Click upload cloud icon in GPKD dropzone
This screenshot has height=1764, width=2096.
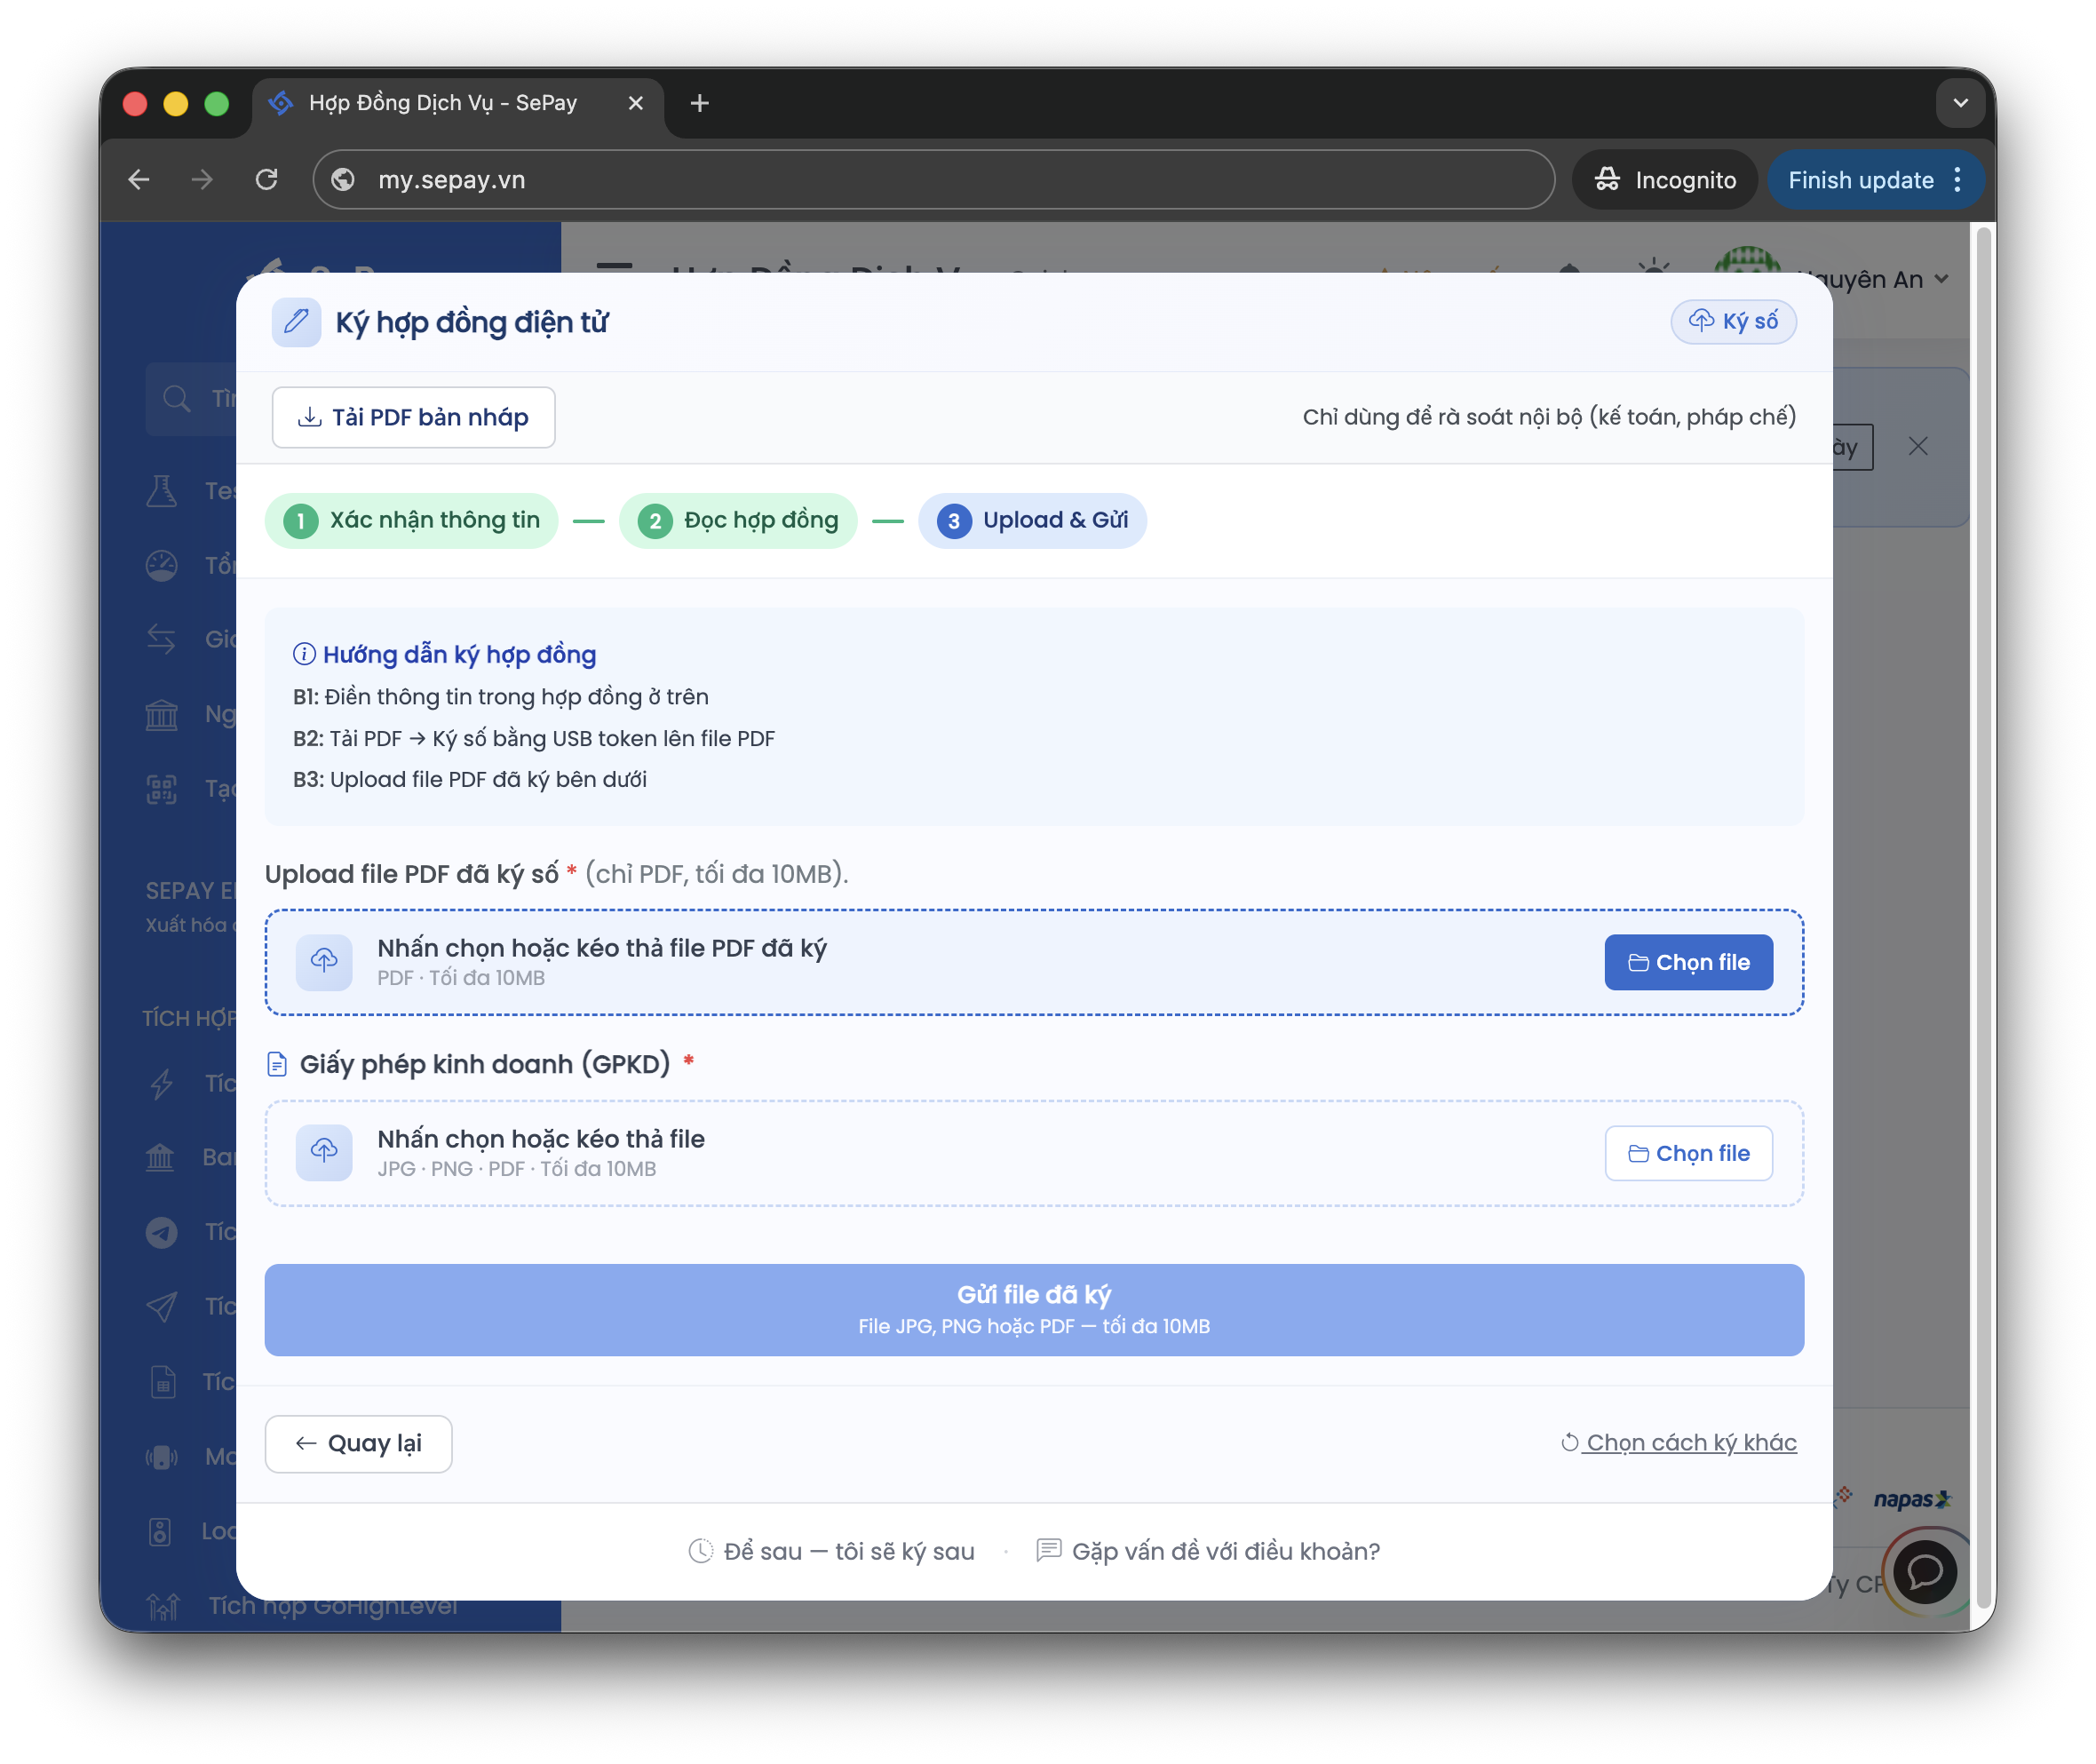pyautogui.click(x=324, y=1153)
